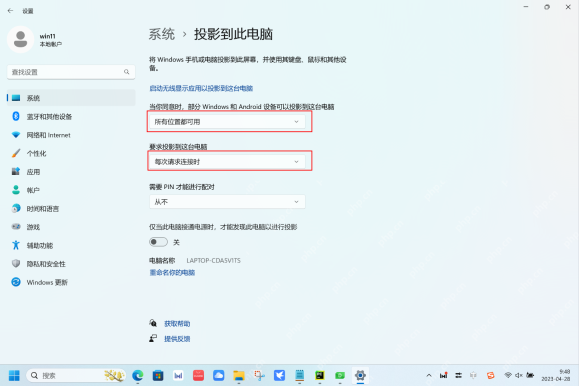Open Microsoft Store from the taskbar
The image size is (579, 386).
pyautogui.click(x=158, y=376)
